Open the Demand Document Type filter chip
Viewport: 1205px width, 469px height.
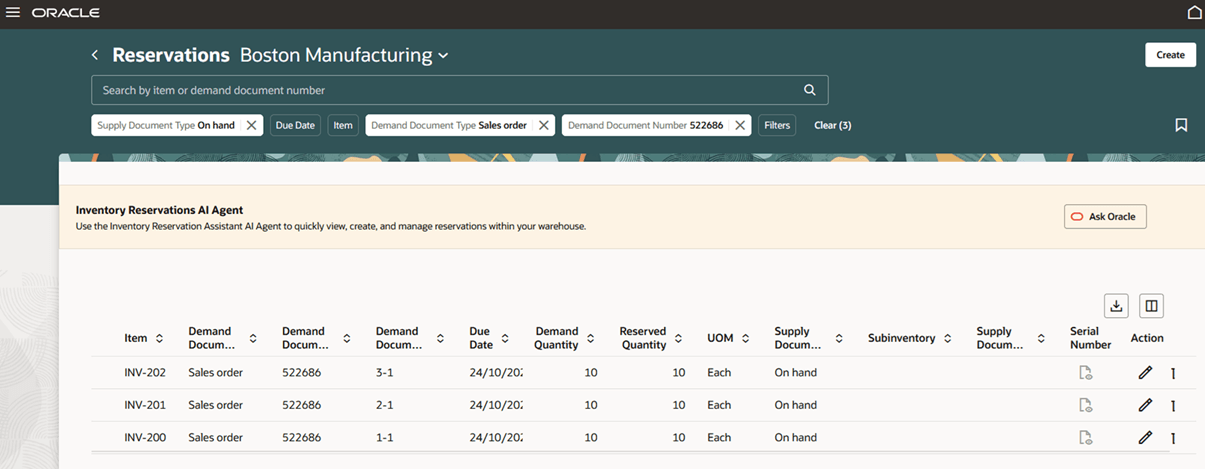click(x=449, y=125)
